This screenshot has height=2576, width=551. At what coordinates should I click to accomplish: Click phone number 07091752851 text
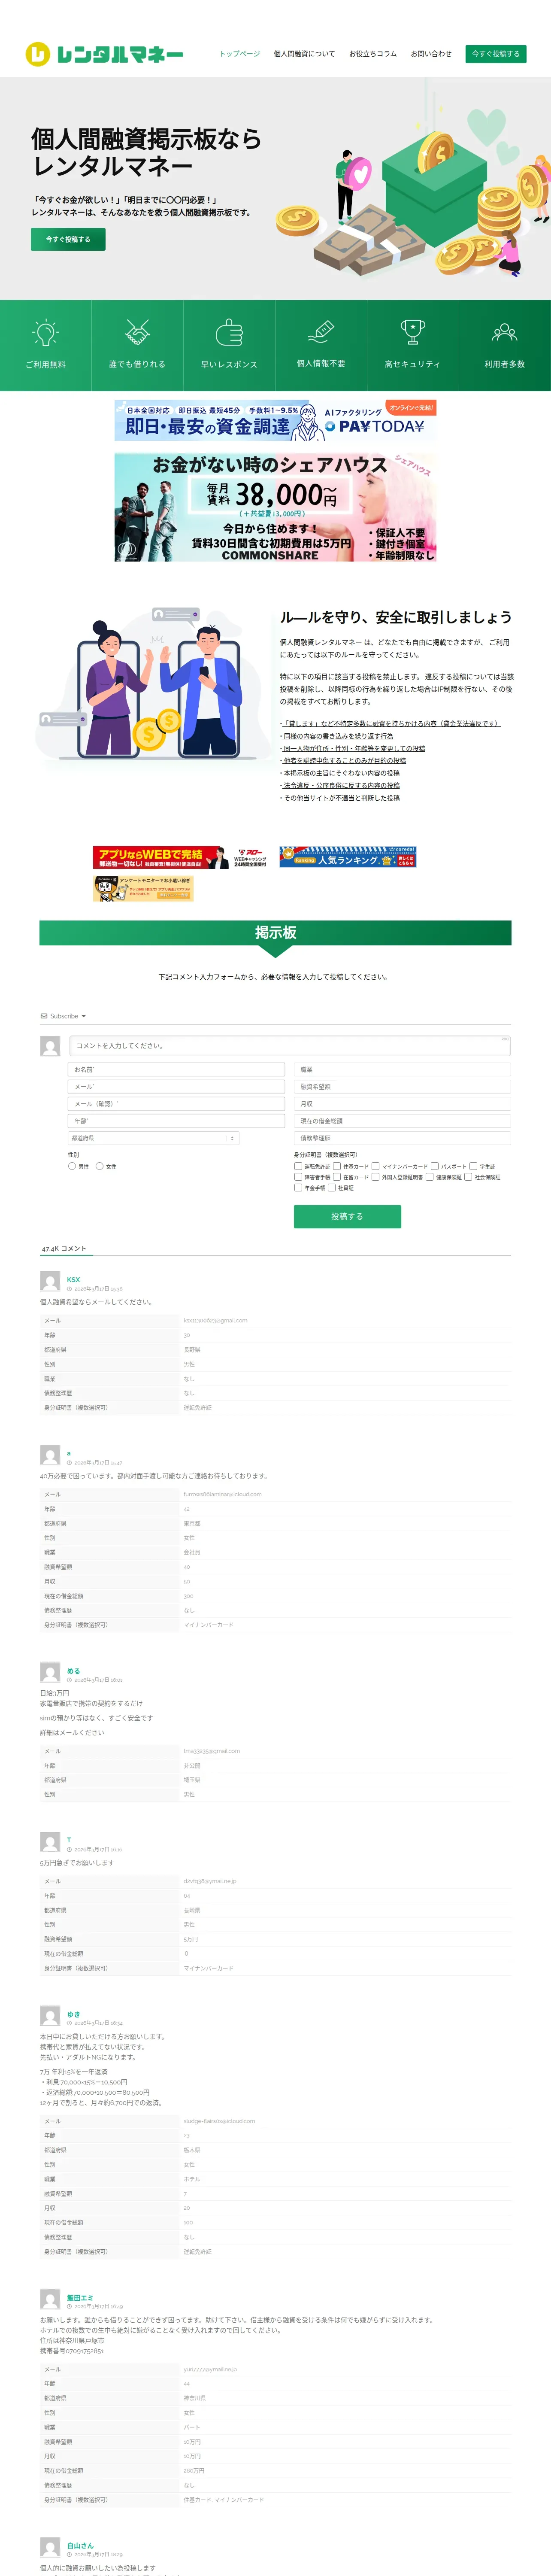pos(84,2352)
